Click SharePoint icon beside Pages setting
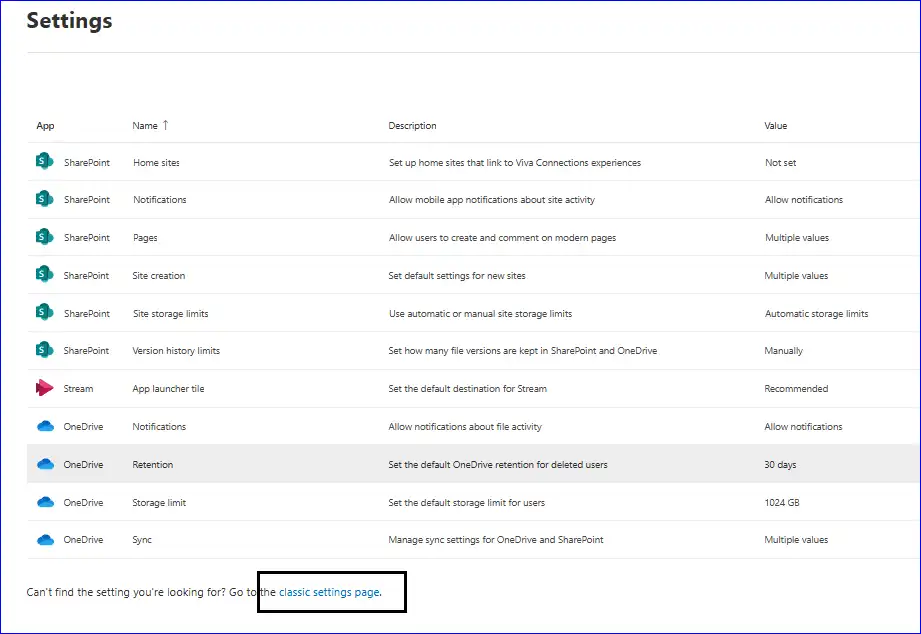Image resolution: width=921 pixels, height=634 pixels. [x=44, y=238]
